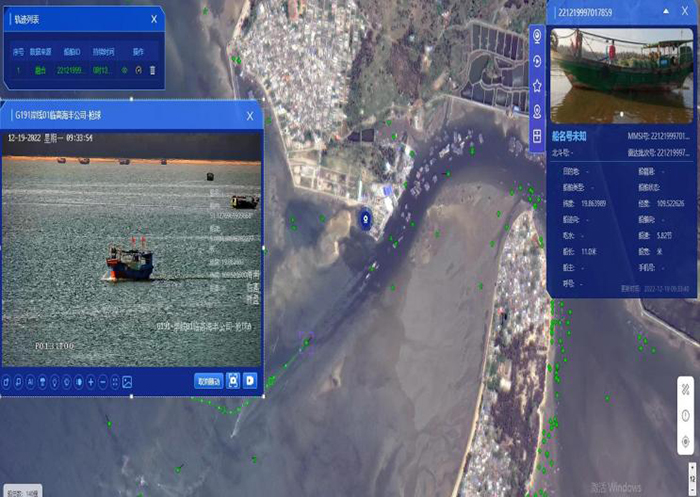Viewport: 700px width, 497px height.
Task: Click the track playback icon in ship sidebar
Action: pos(537,61)
